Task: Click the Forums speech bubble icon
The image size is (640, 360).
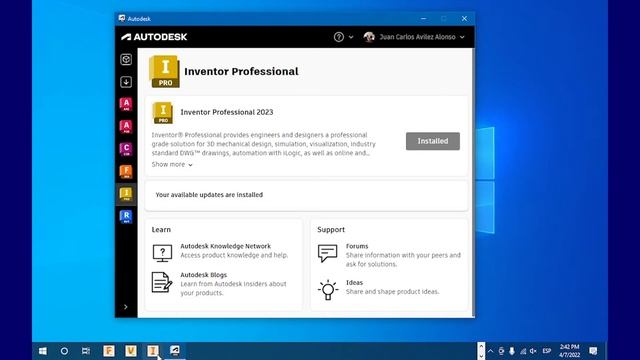Action: [x=327, y=253]
